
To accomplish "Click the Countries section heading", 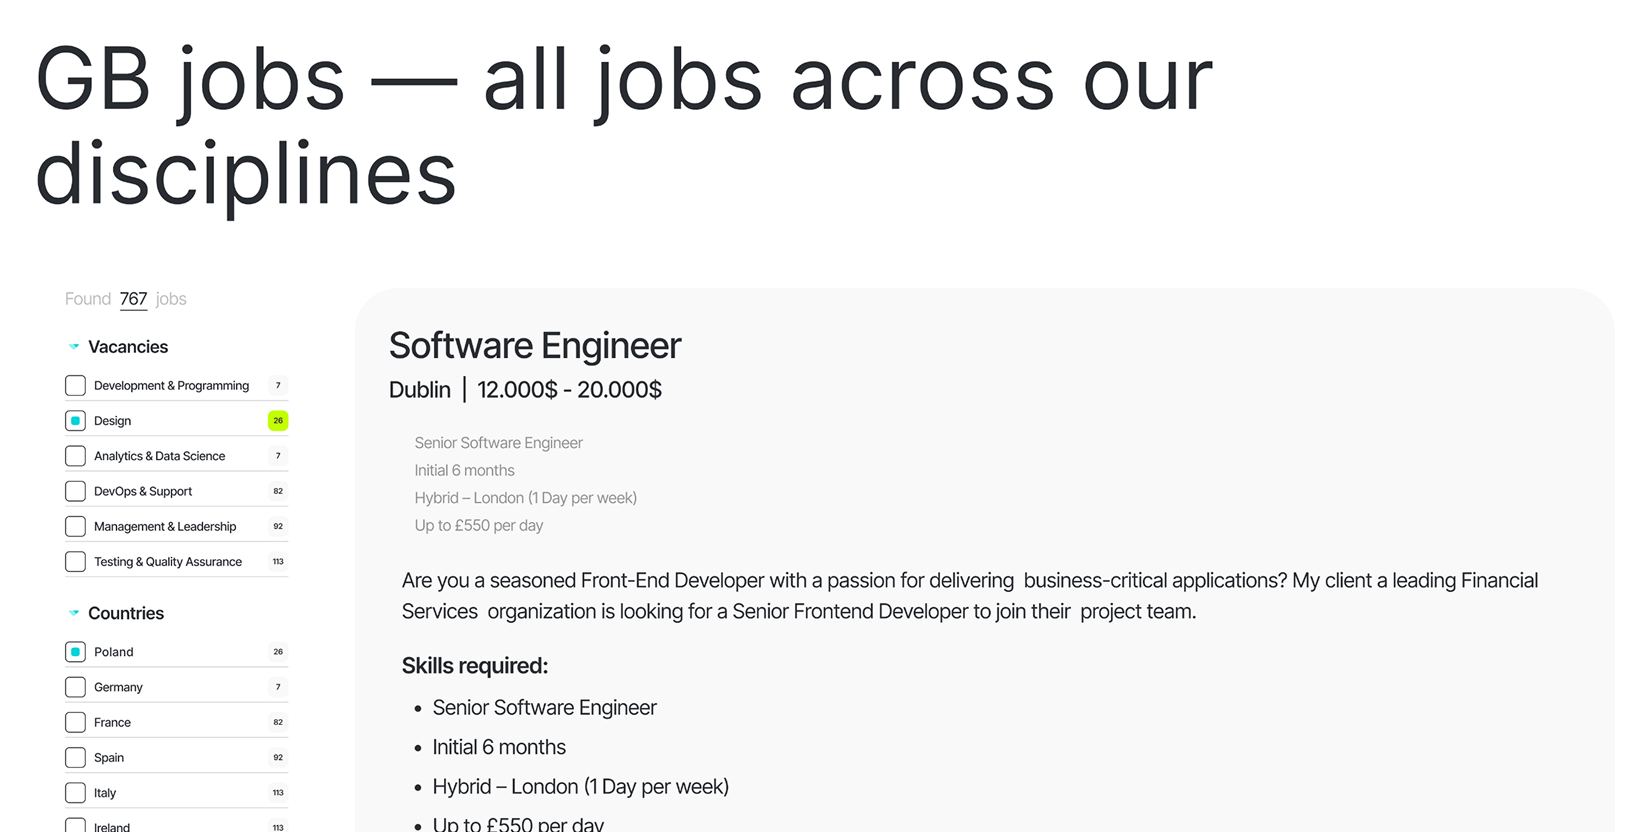I will 126,613.
